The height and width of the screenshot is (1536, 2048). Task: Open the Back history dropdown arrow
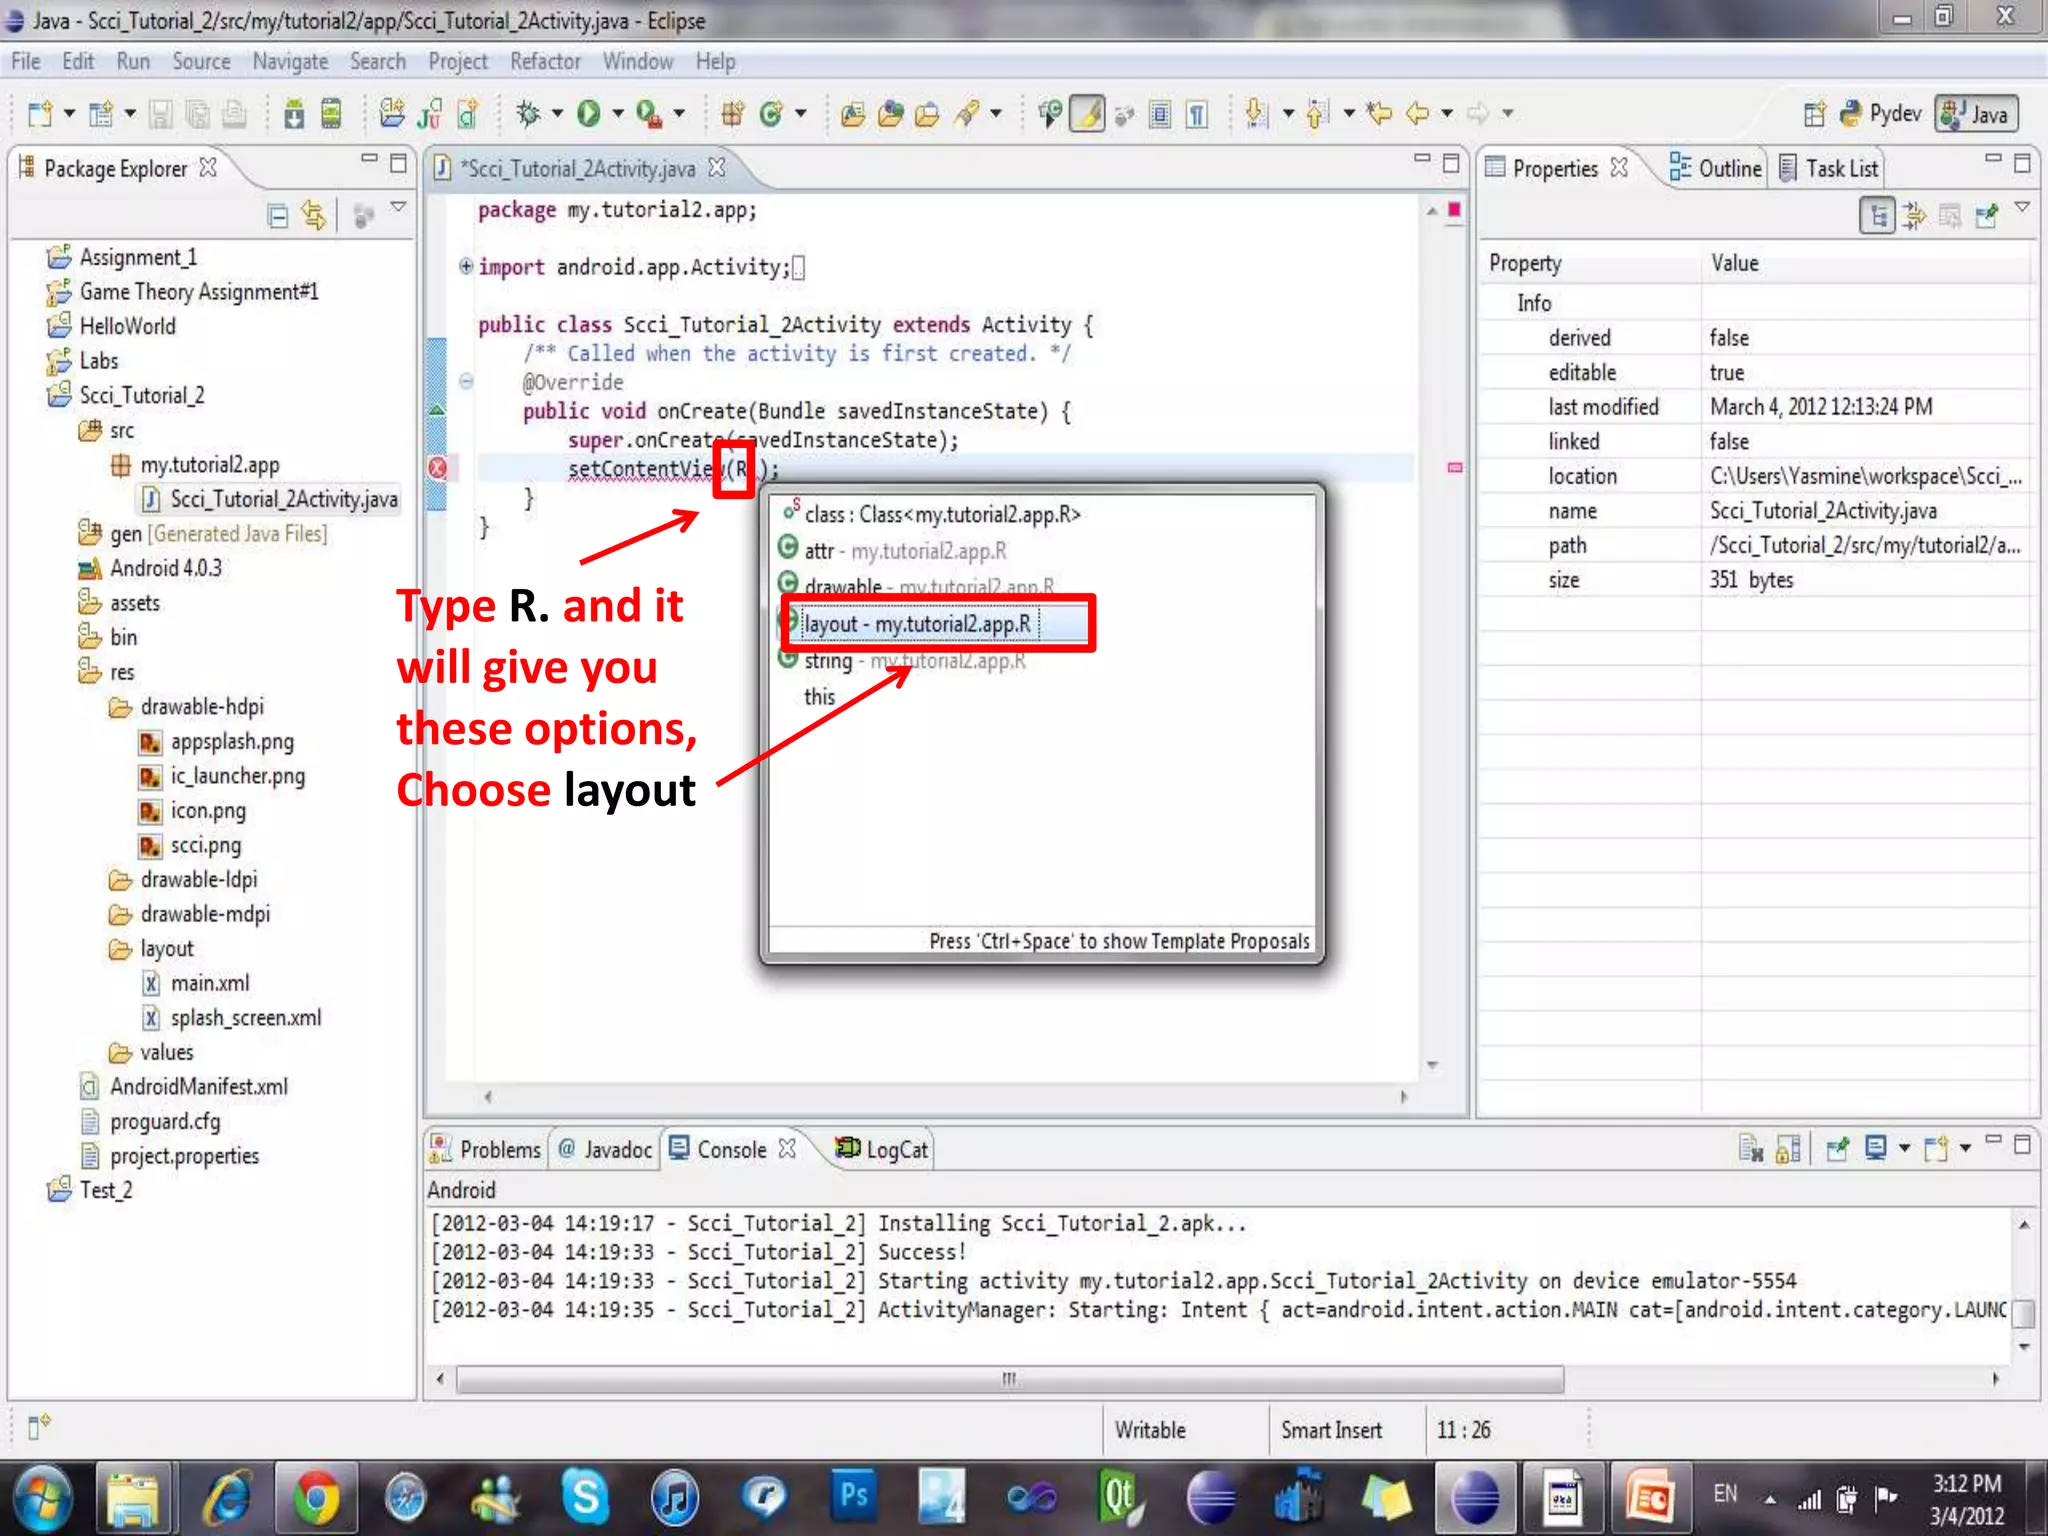[1447, 114]
